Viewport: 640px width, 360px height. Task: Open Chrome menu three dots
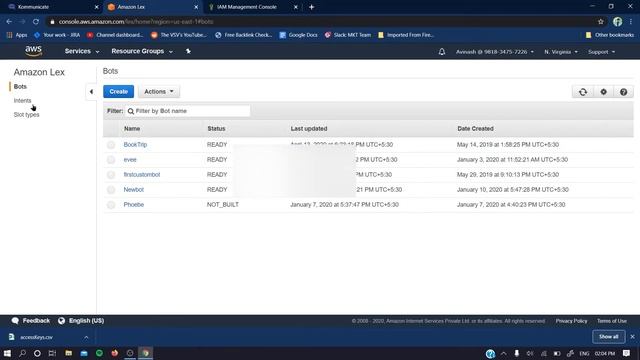tap(631, 22)
